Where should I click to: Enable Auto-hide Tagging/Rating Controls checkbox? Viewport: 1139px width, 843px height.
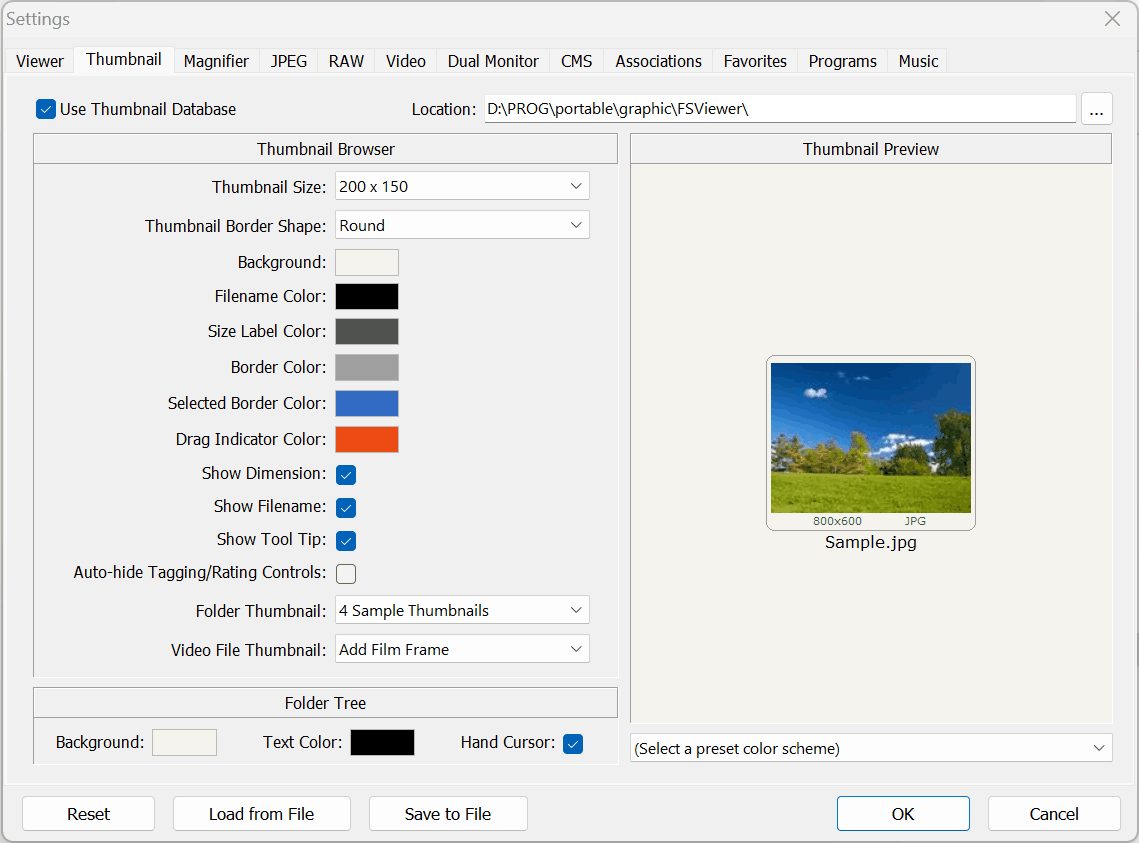click(346, 574)
